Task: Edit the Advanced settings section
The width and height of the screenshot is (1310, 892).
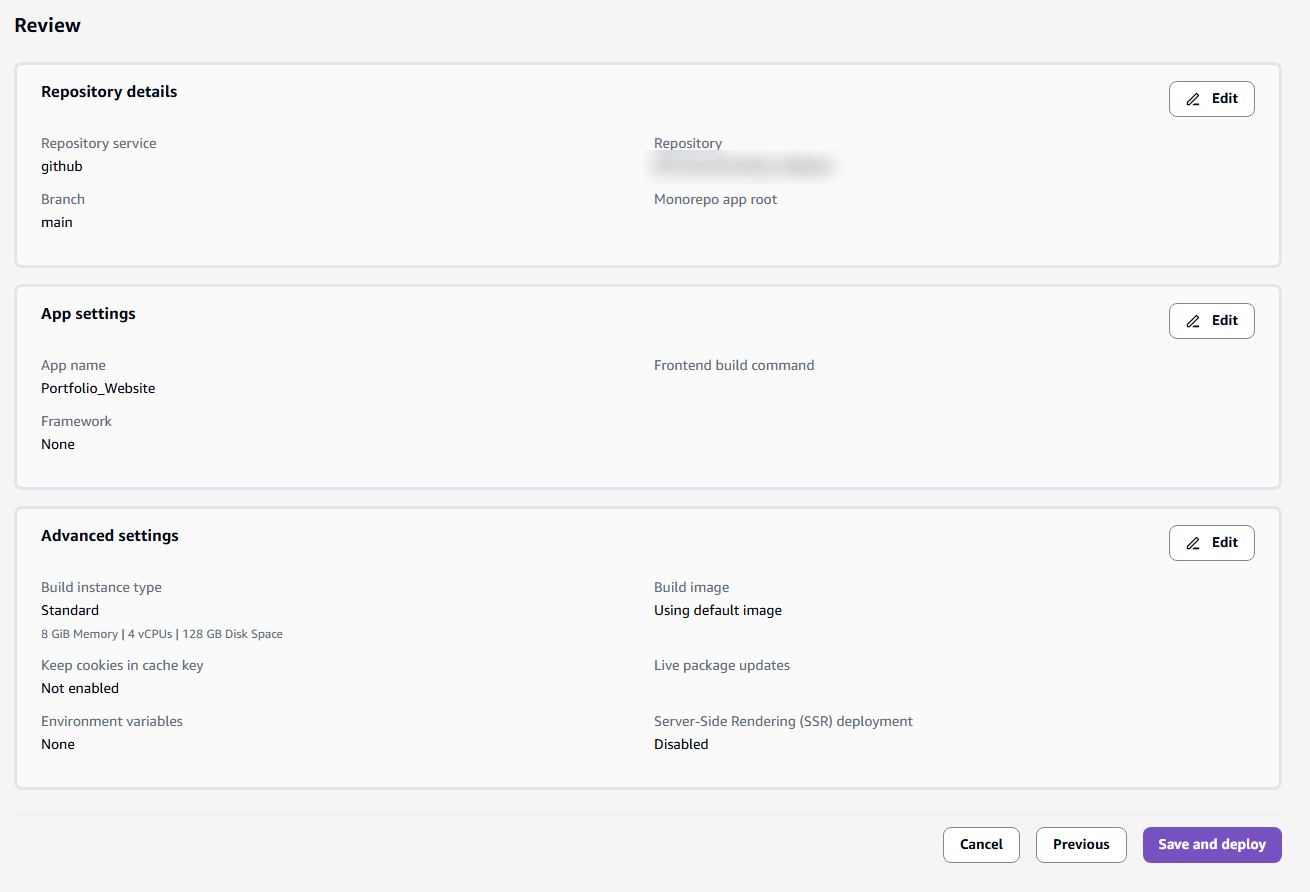Action: tap(1211, 542)
